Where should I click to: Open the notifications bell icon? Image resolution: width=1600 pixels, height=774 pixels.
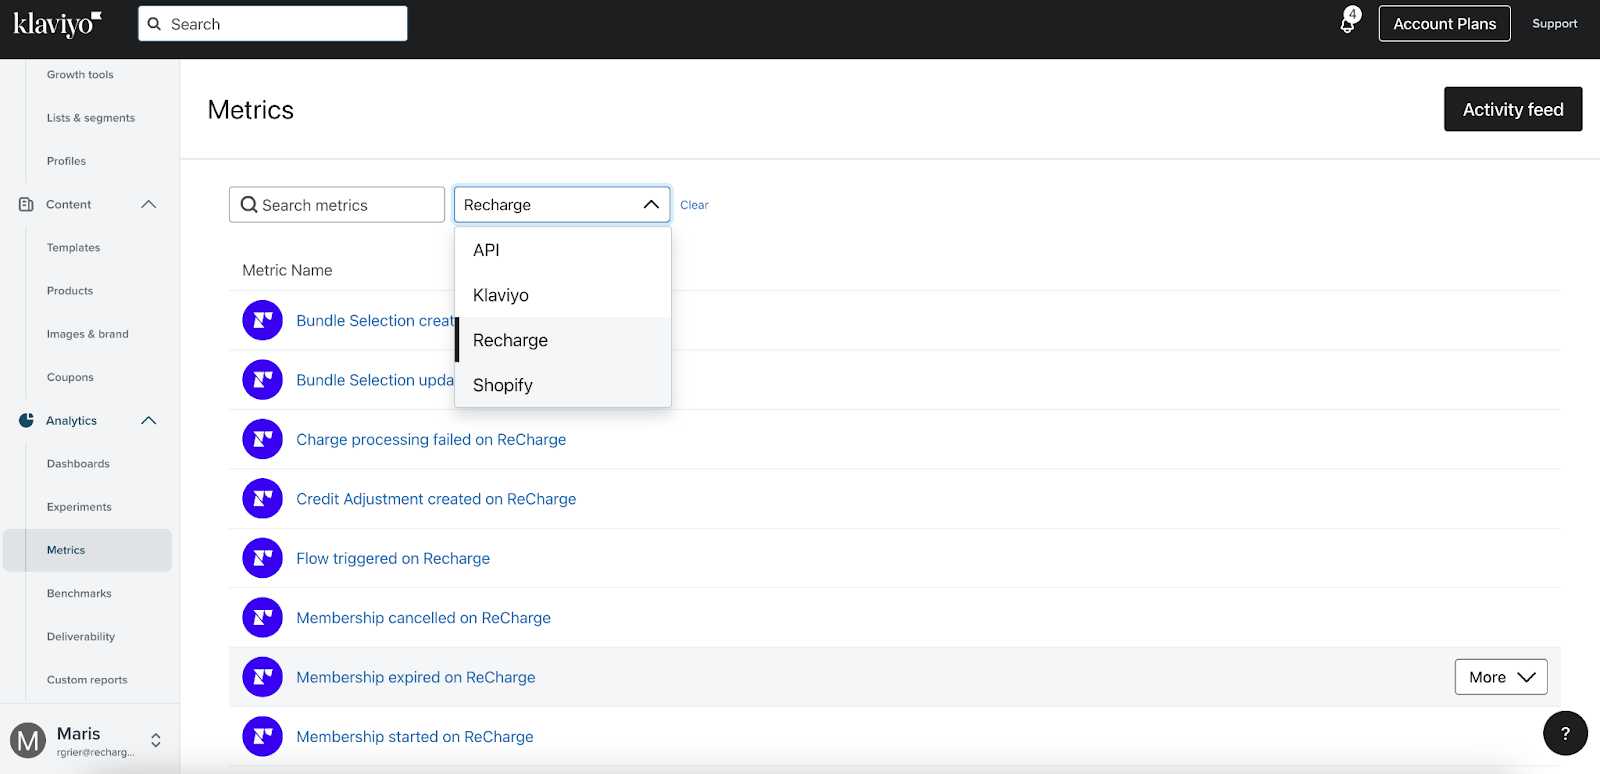[x=1349, y=22]
